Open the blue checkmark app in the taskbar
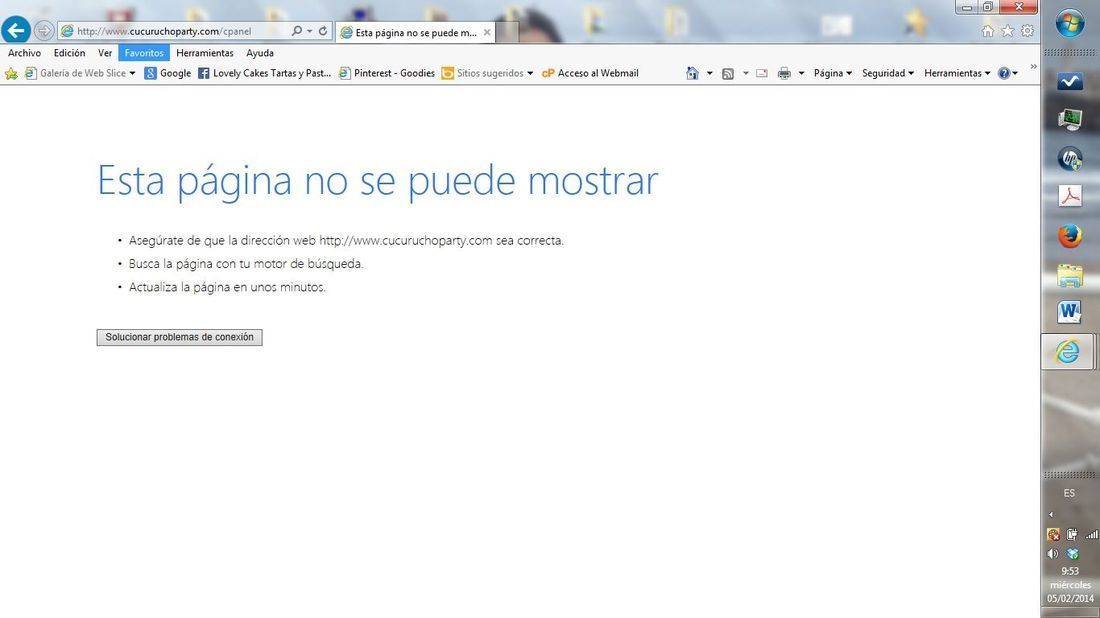 click(1070, 82)
